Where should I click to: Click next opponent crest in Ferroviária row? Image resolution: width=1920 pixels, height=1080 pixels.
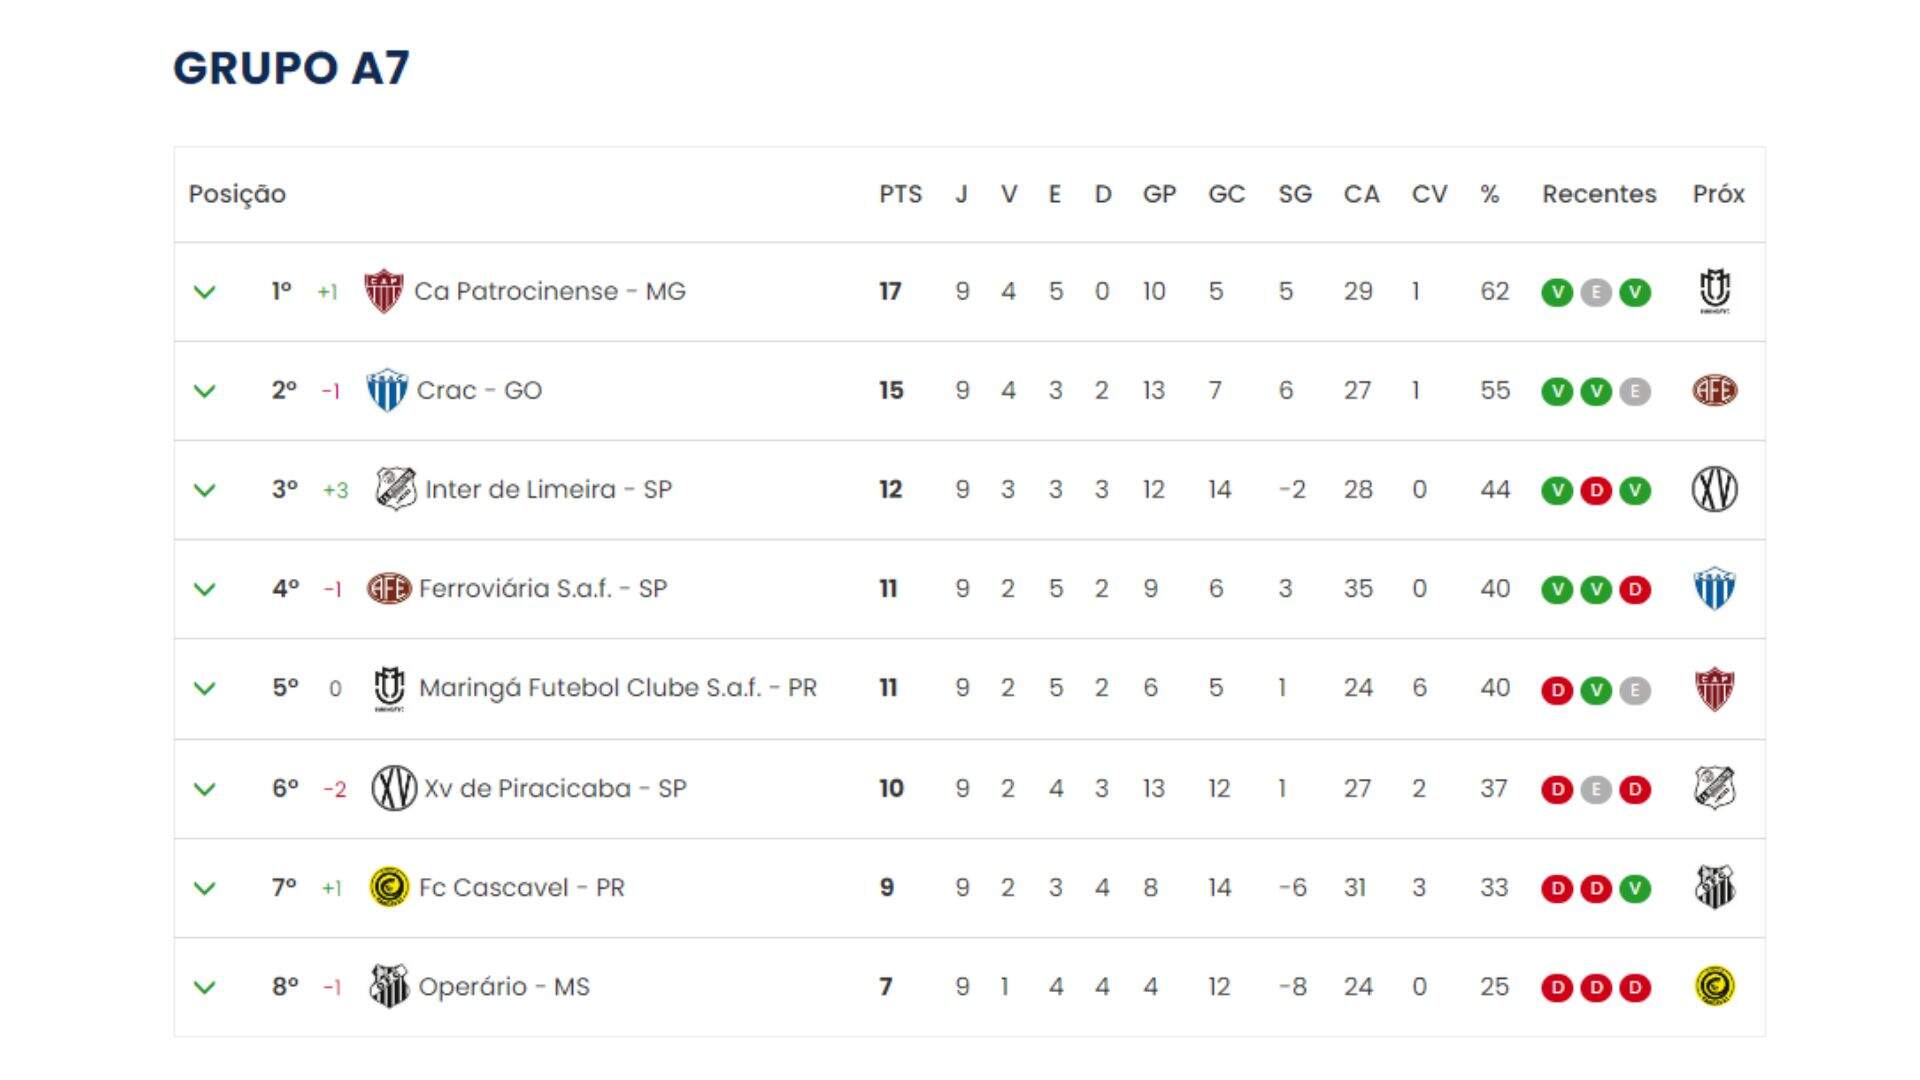coord(1715,589)
